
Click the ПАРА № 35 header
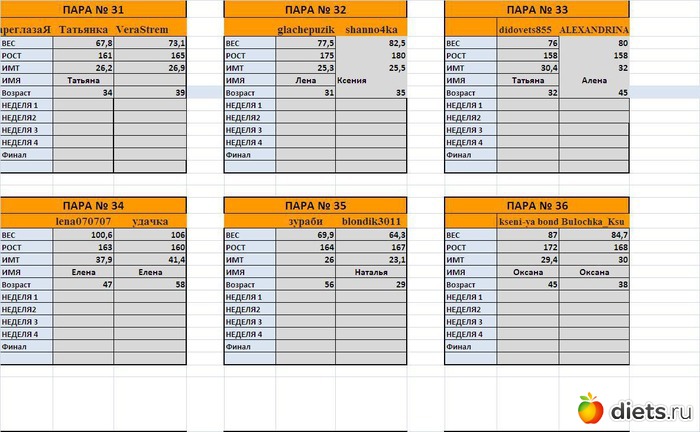[315, 205]
